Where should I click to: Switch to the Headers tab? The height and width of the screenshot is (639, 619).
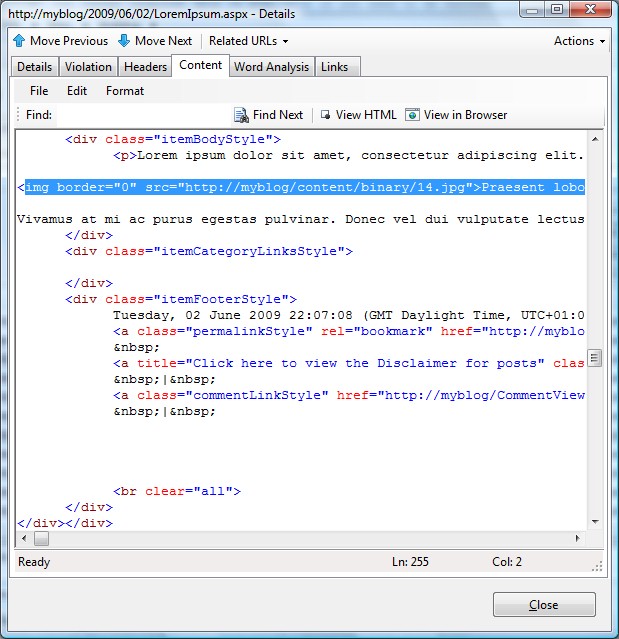(145, 67)
